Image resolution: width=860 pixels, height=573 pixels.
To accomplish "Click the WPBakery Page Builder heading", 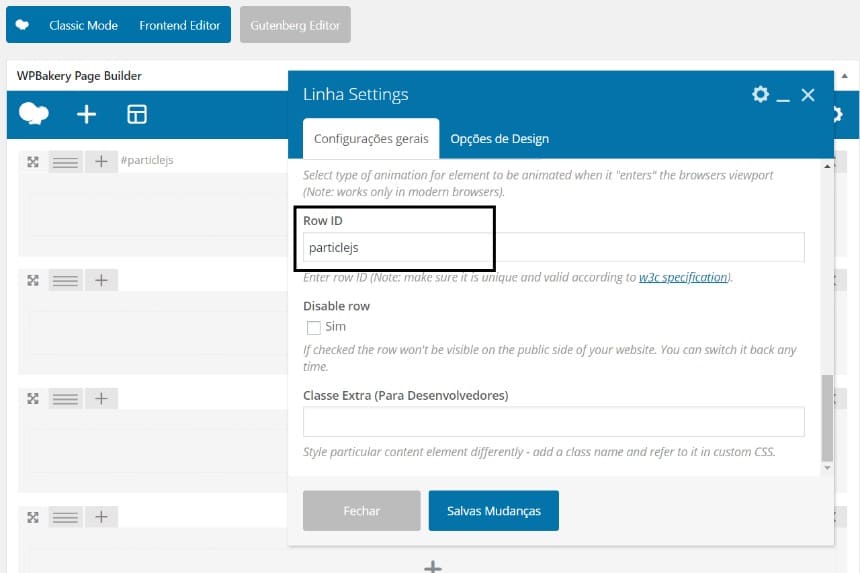I will (79, 76).
